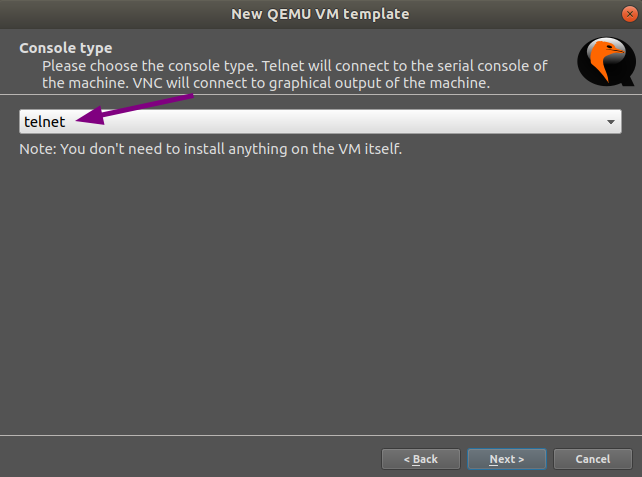Open the console type combo box
642x477 pixels.
coord(320,121)
